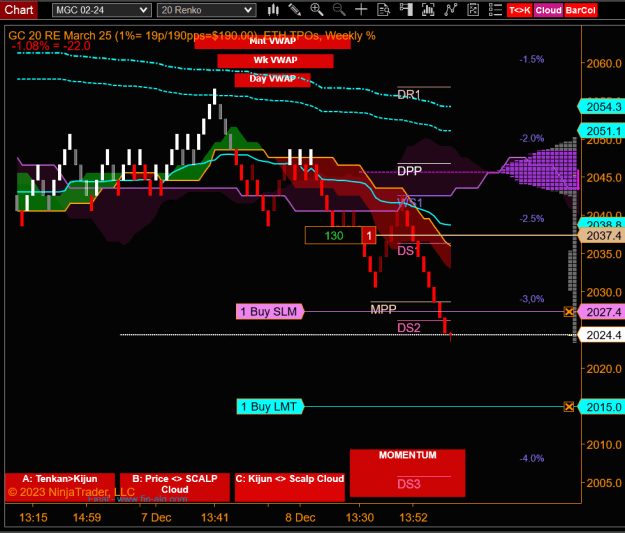Click the 130 position PnL box
This screenshot has width=625, height=533.
pos(334,236)
